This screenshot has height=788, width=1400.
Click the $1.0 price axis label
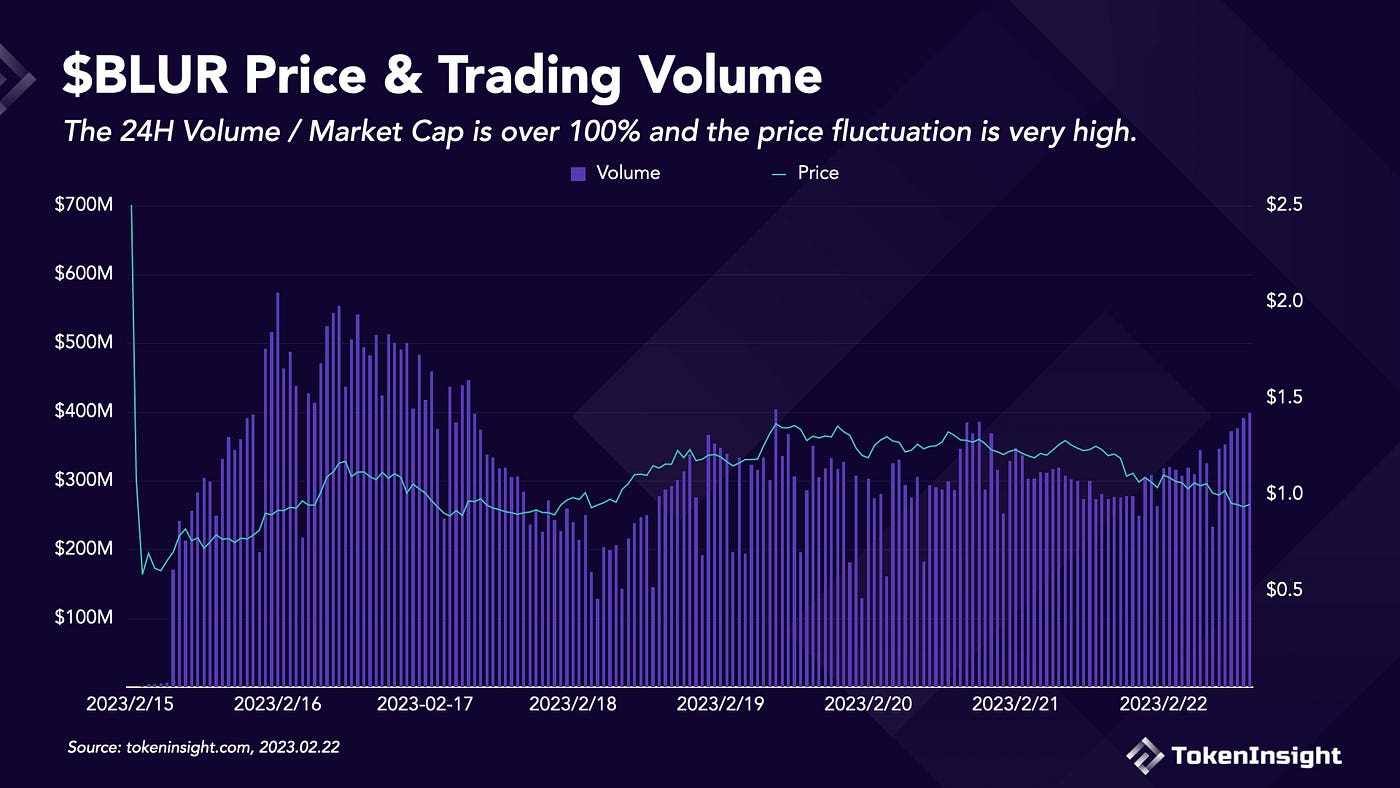pos(1283,494)
